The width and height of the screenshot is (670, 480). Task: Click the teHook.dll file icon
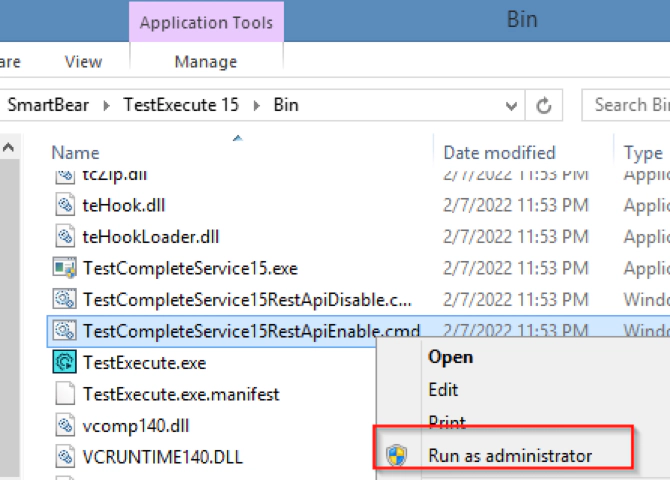pos(65,206)
